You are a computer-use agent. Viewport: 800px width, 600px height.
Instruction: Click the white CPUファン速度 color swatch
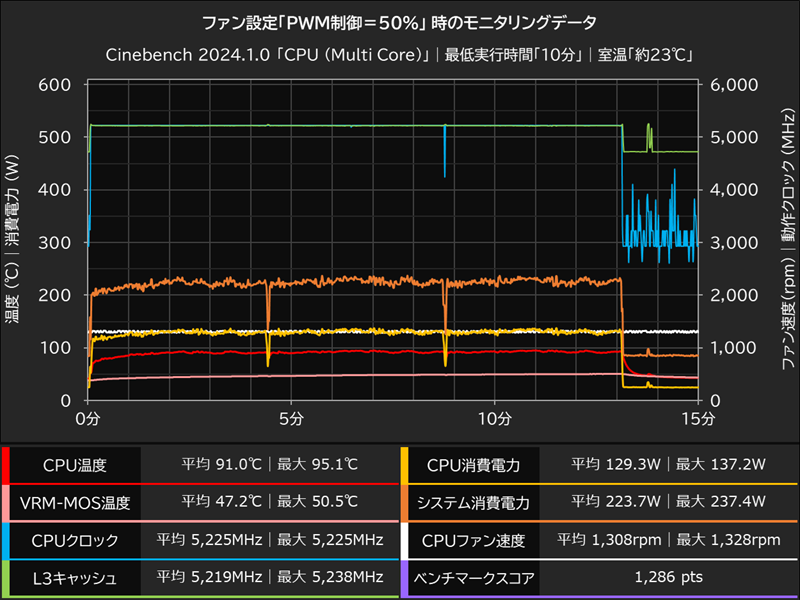(x=406, y=538)
